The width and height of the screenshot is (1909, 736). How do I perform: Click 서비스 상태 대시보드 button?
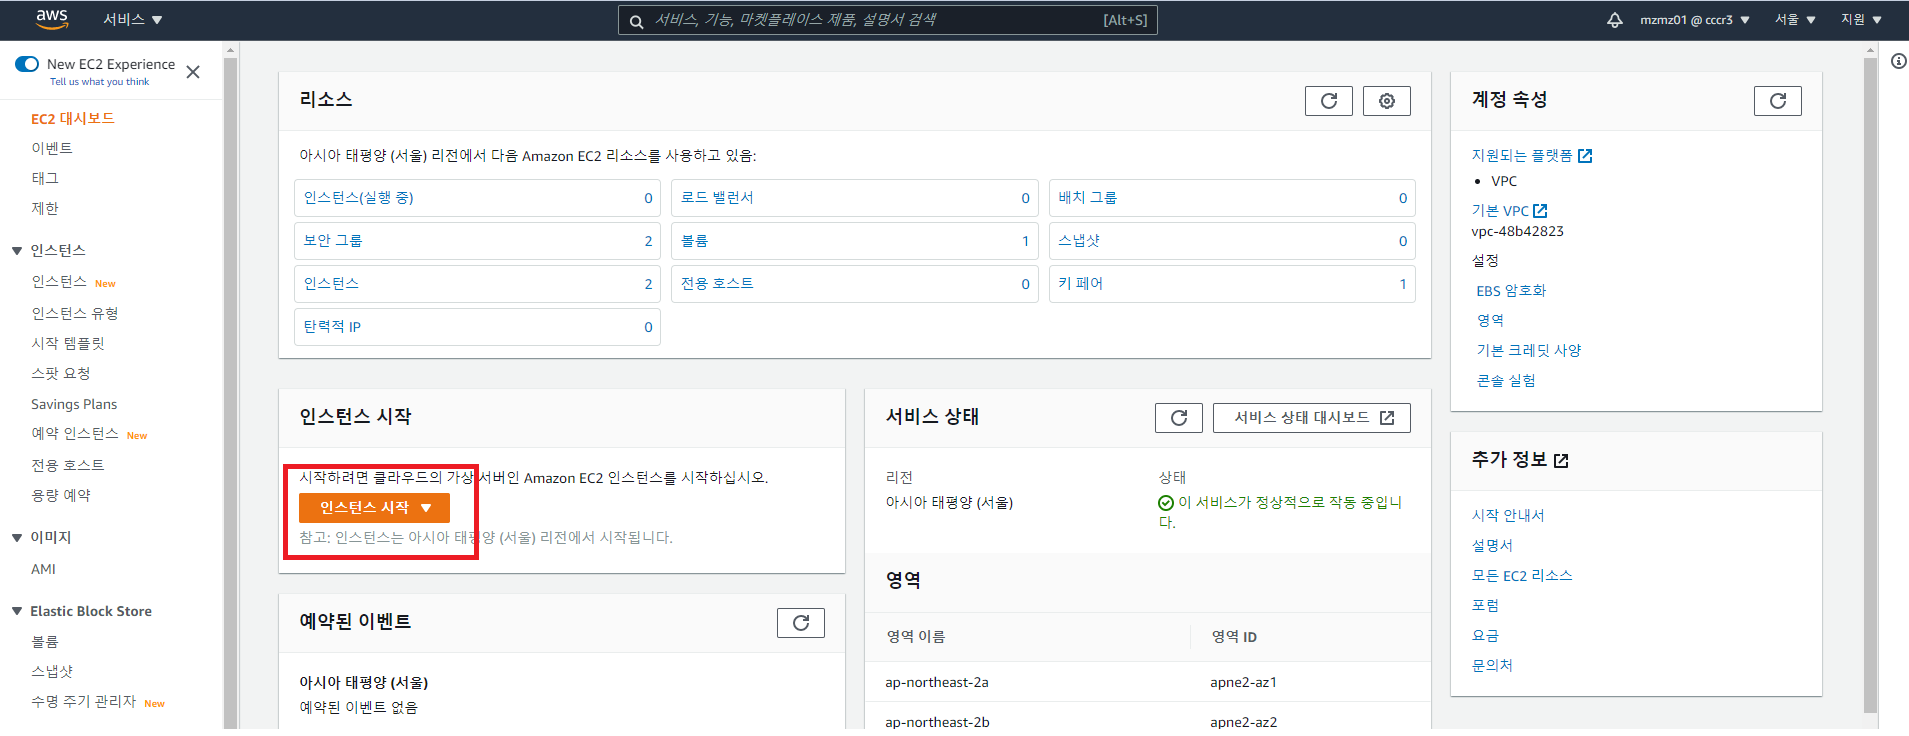click(x=1312, y=418)
